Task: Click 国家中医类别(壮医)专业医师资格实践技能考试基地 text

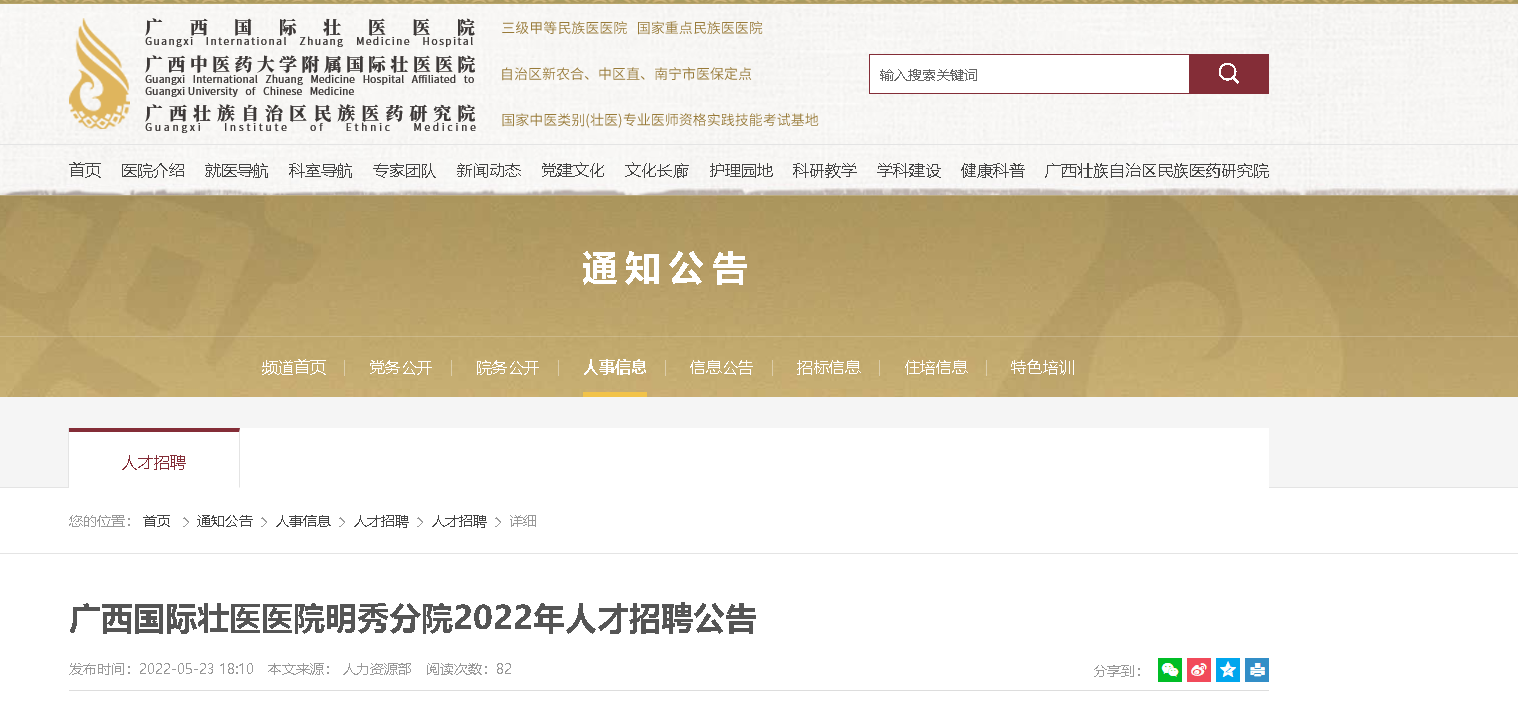Action: pos(660,120)
